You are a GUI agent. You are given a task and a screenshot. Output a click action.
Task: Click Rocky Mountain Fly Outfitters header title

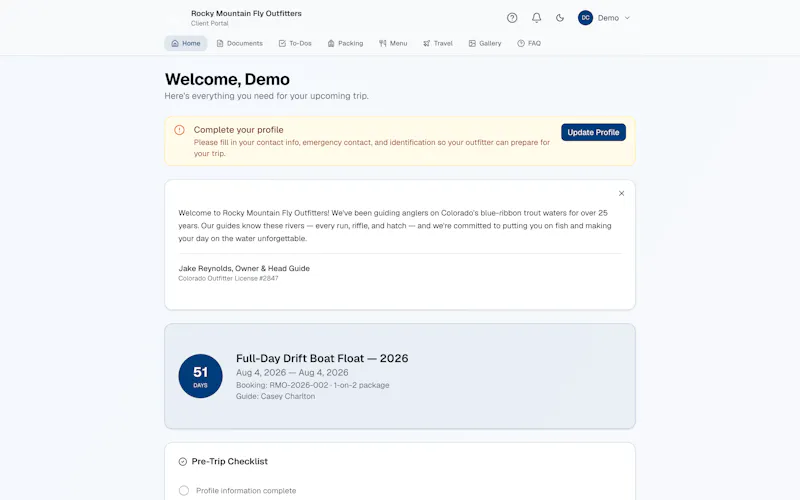coord(246,13)
